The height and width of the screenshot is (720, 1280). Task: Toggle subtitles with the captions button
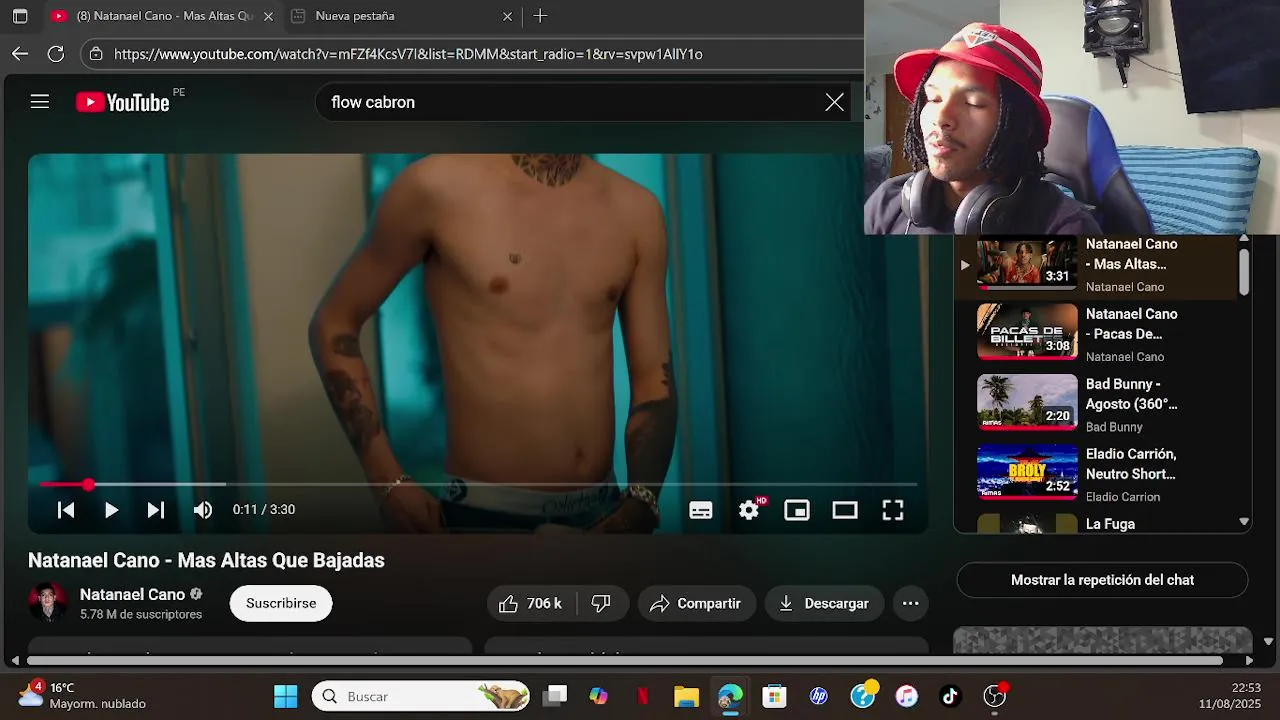coord(701,510)
